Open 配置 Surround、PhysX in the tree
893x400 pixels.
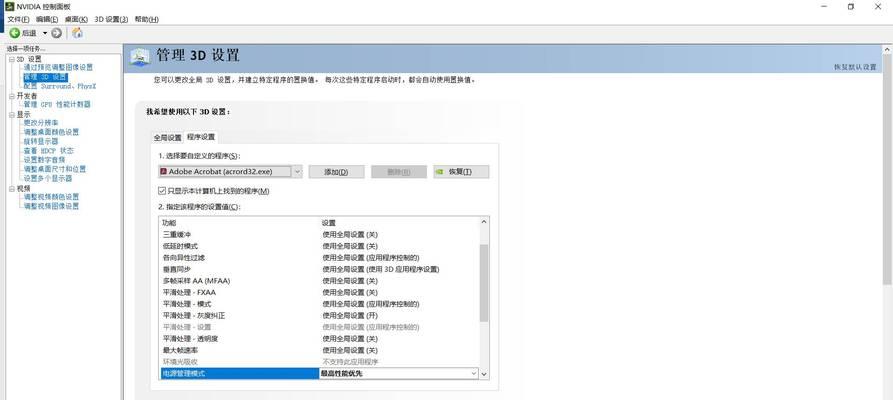(60, 86)
